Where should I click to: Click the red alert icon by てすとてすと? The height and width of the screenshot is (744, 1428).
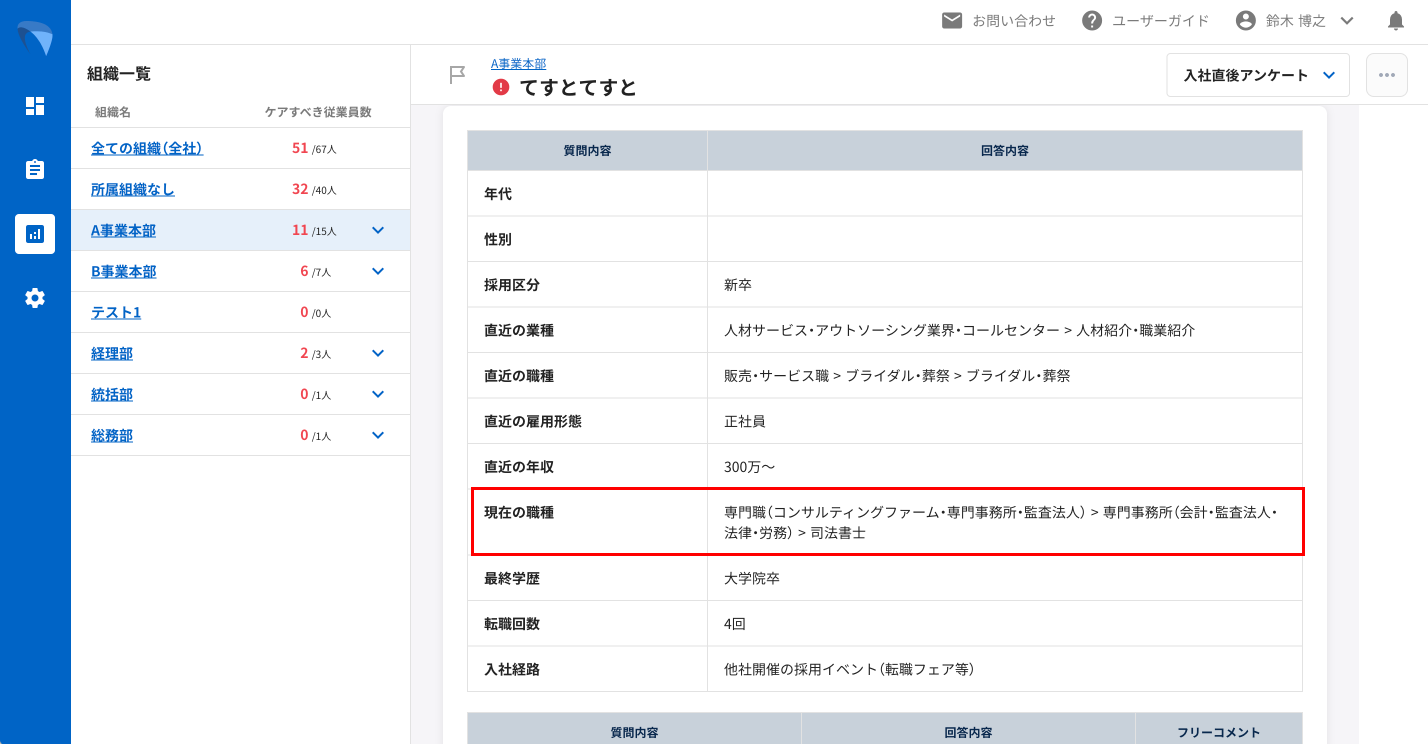pyautogui.click(x=501, y=87)
